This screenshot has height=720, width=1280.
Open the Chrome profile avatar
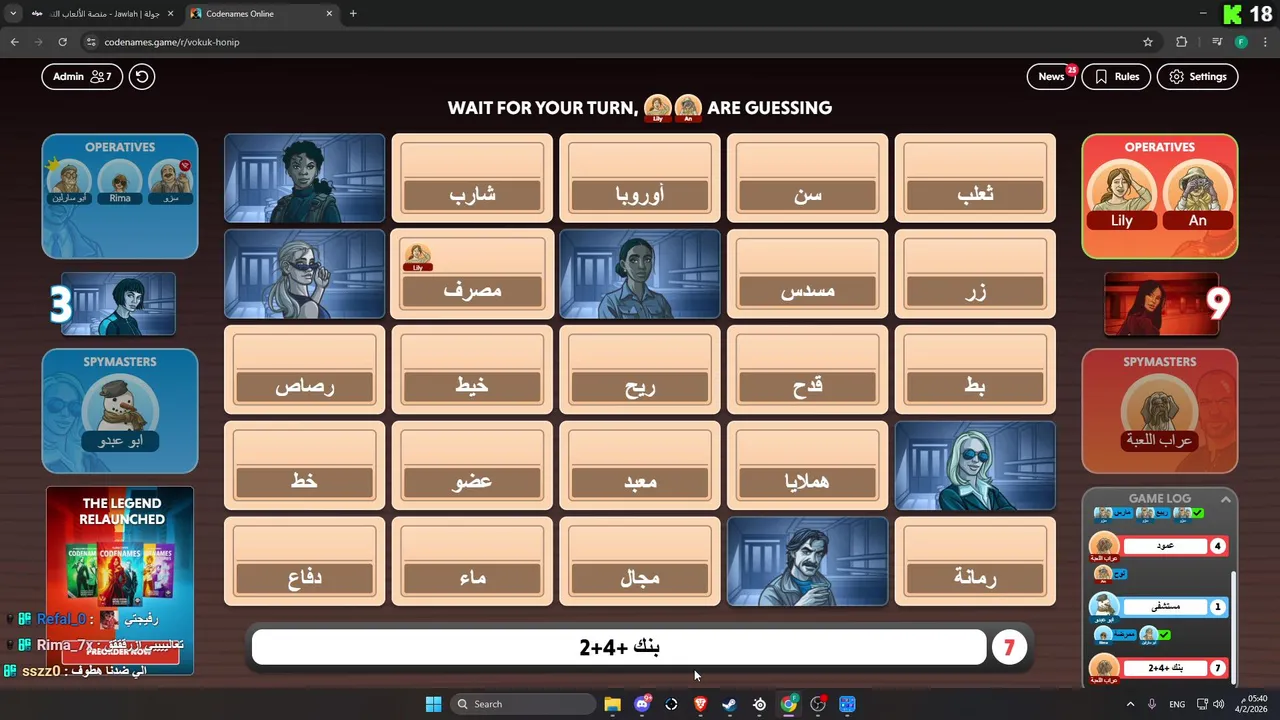(x=1241, y=42)
